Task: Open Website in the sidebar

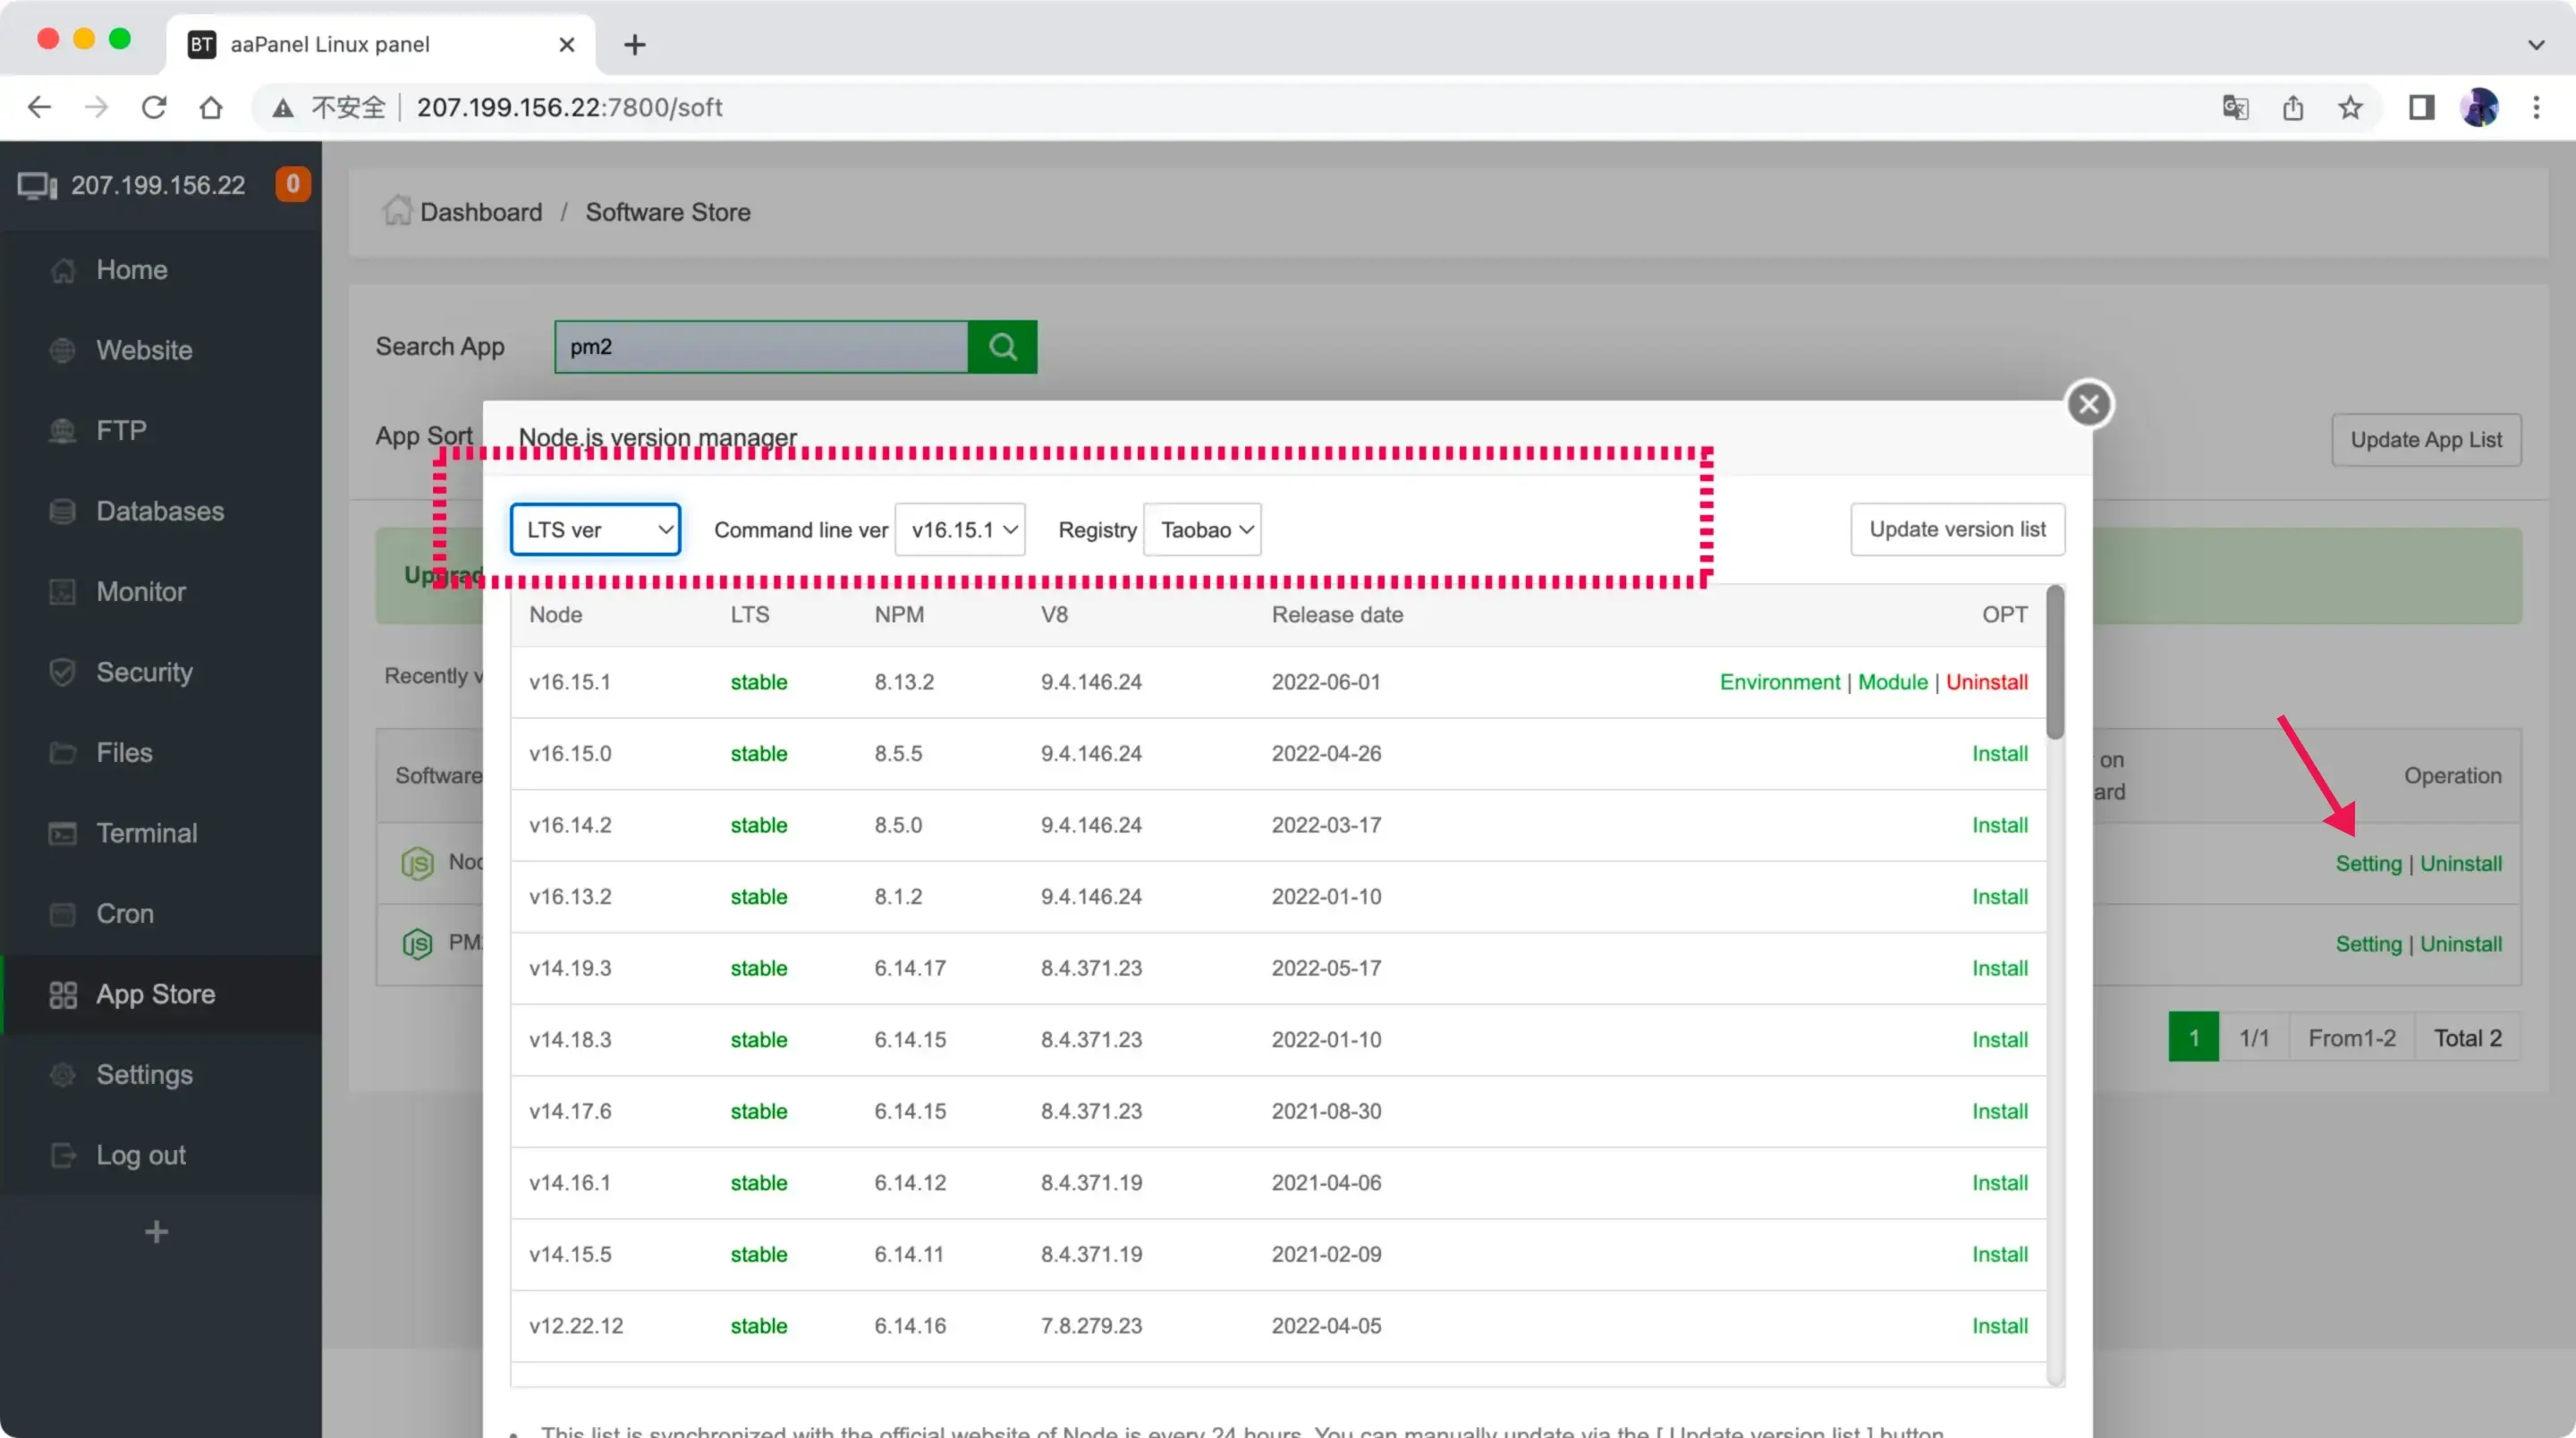Action: coord(144,350)
